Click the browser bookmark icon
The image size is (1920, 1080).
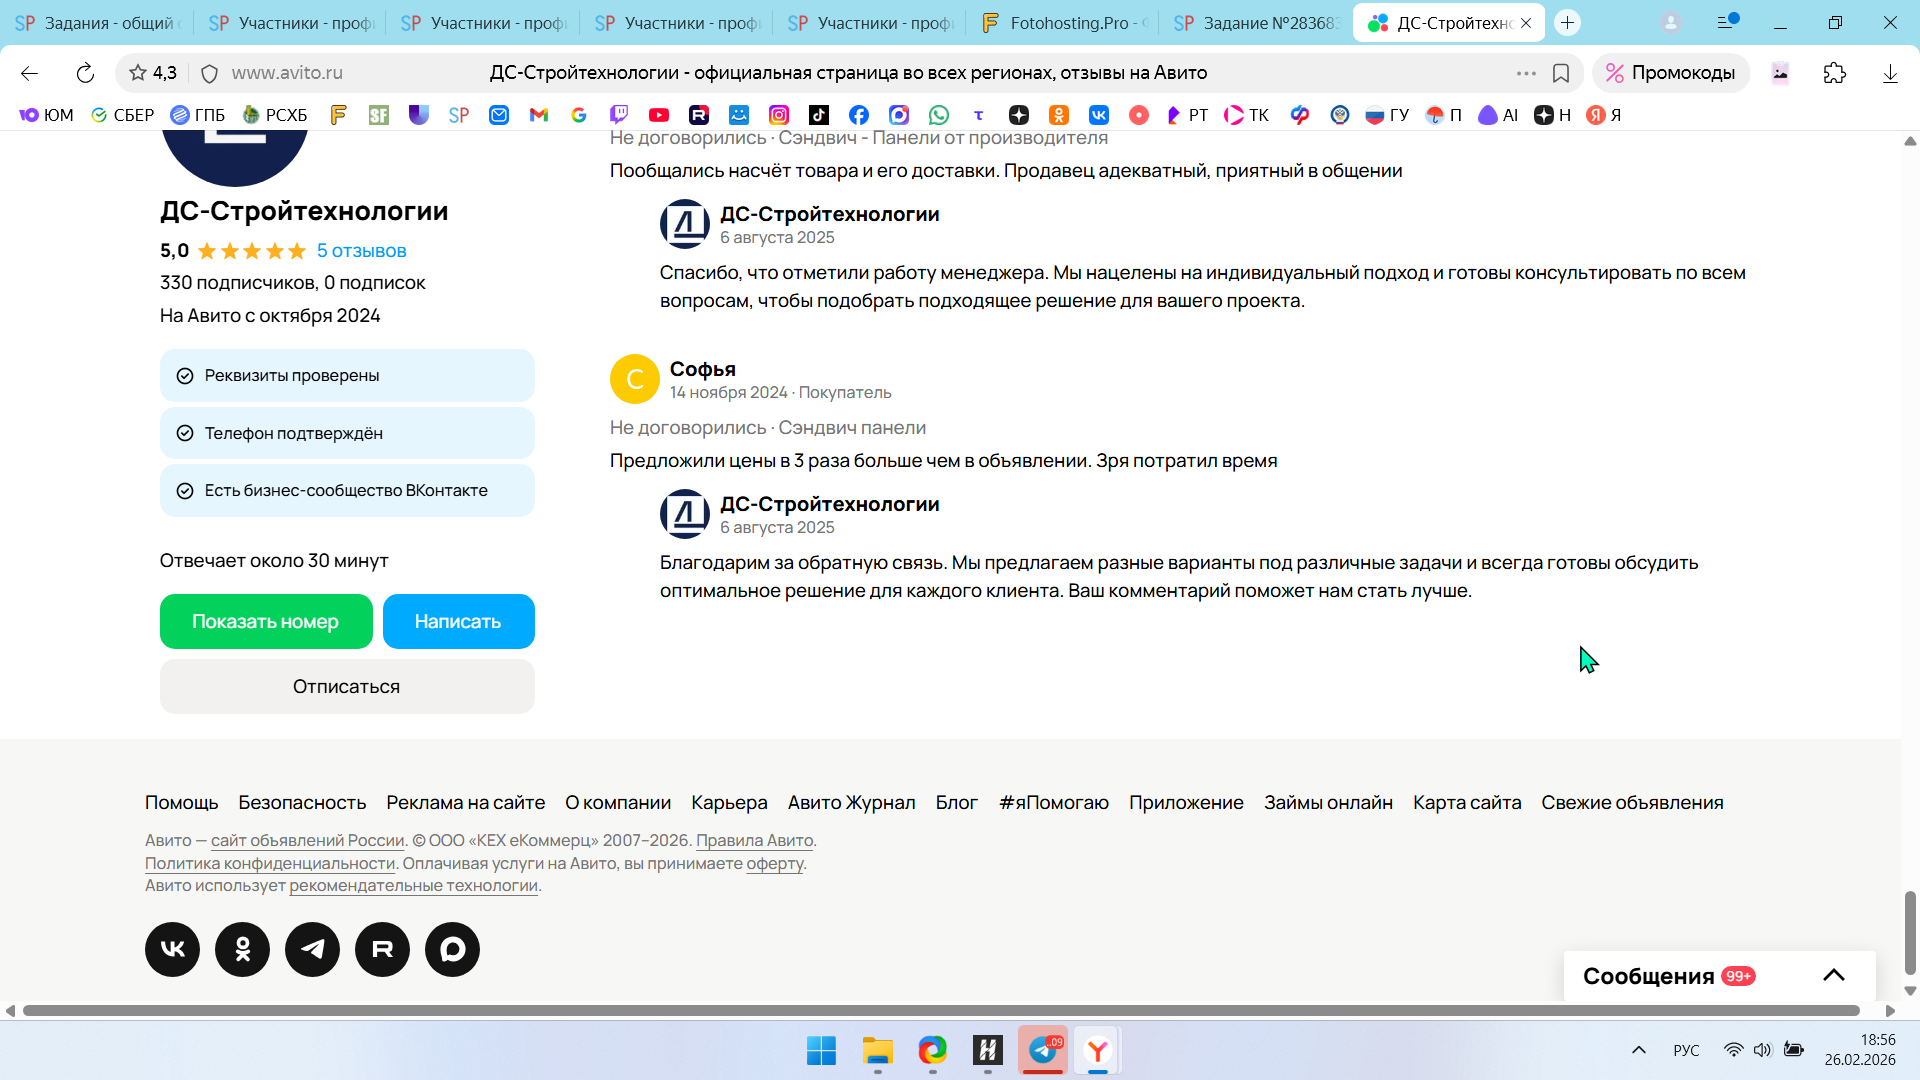click(x=1561, y=73)
